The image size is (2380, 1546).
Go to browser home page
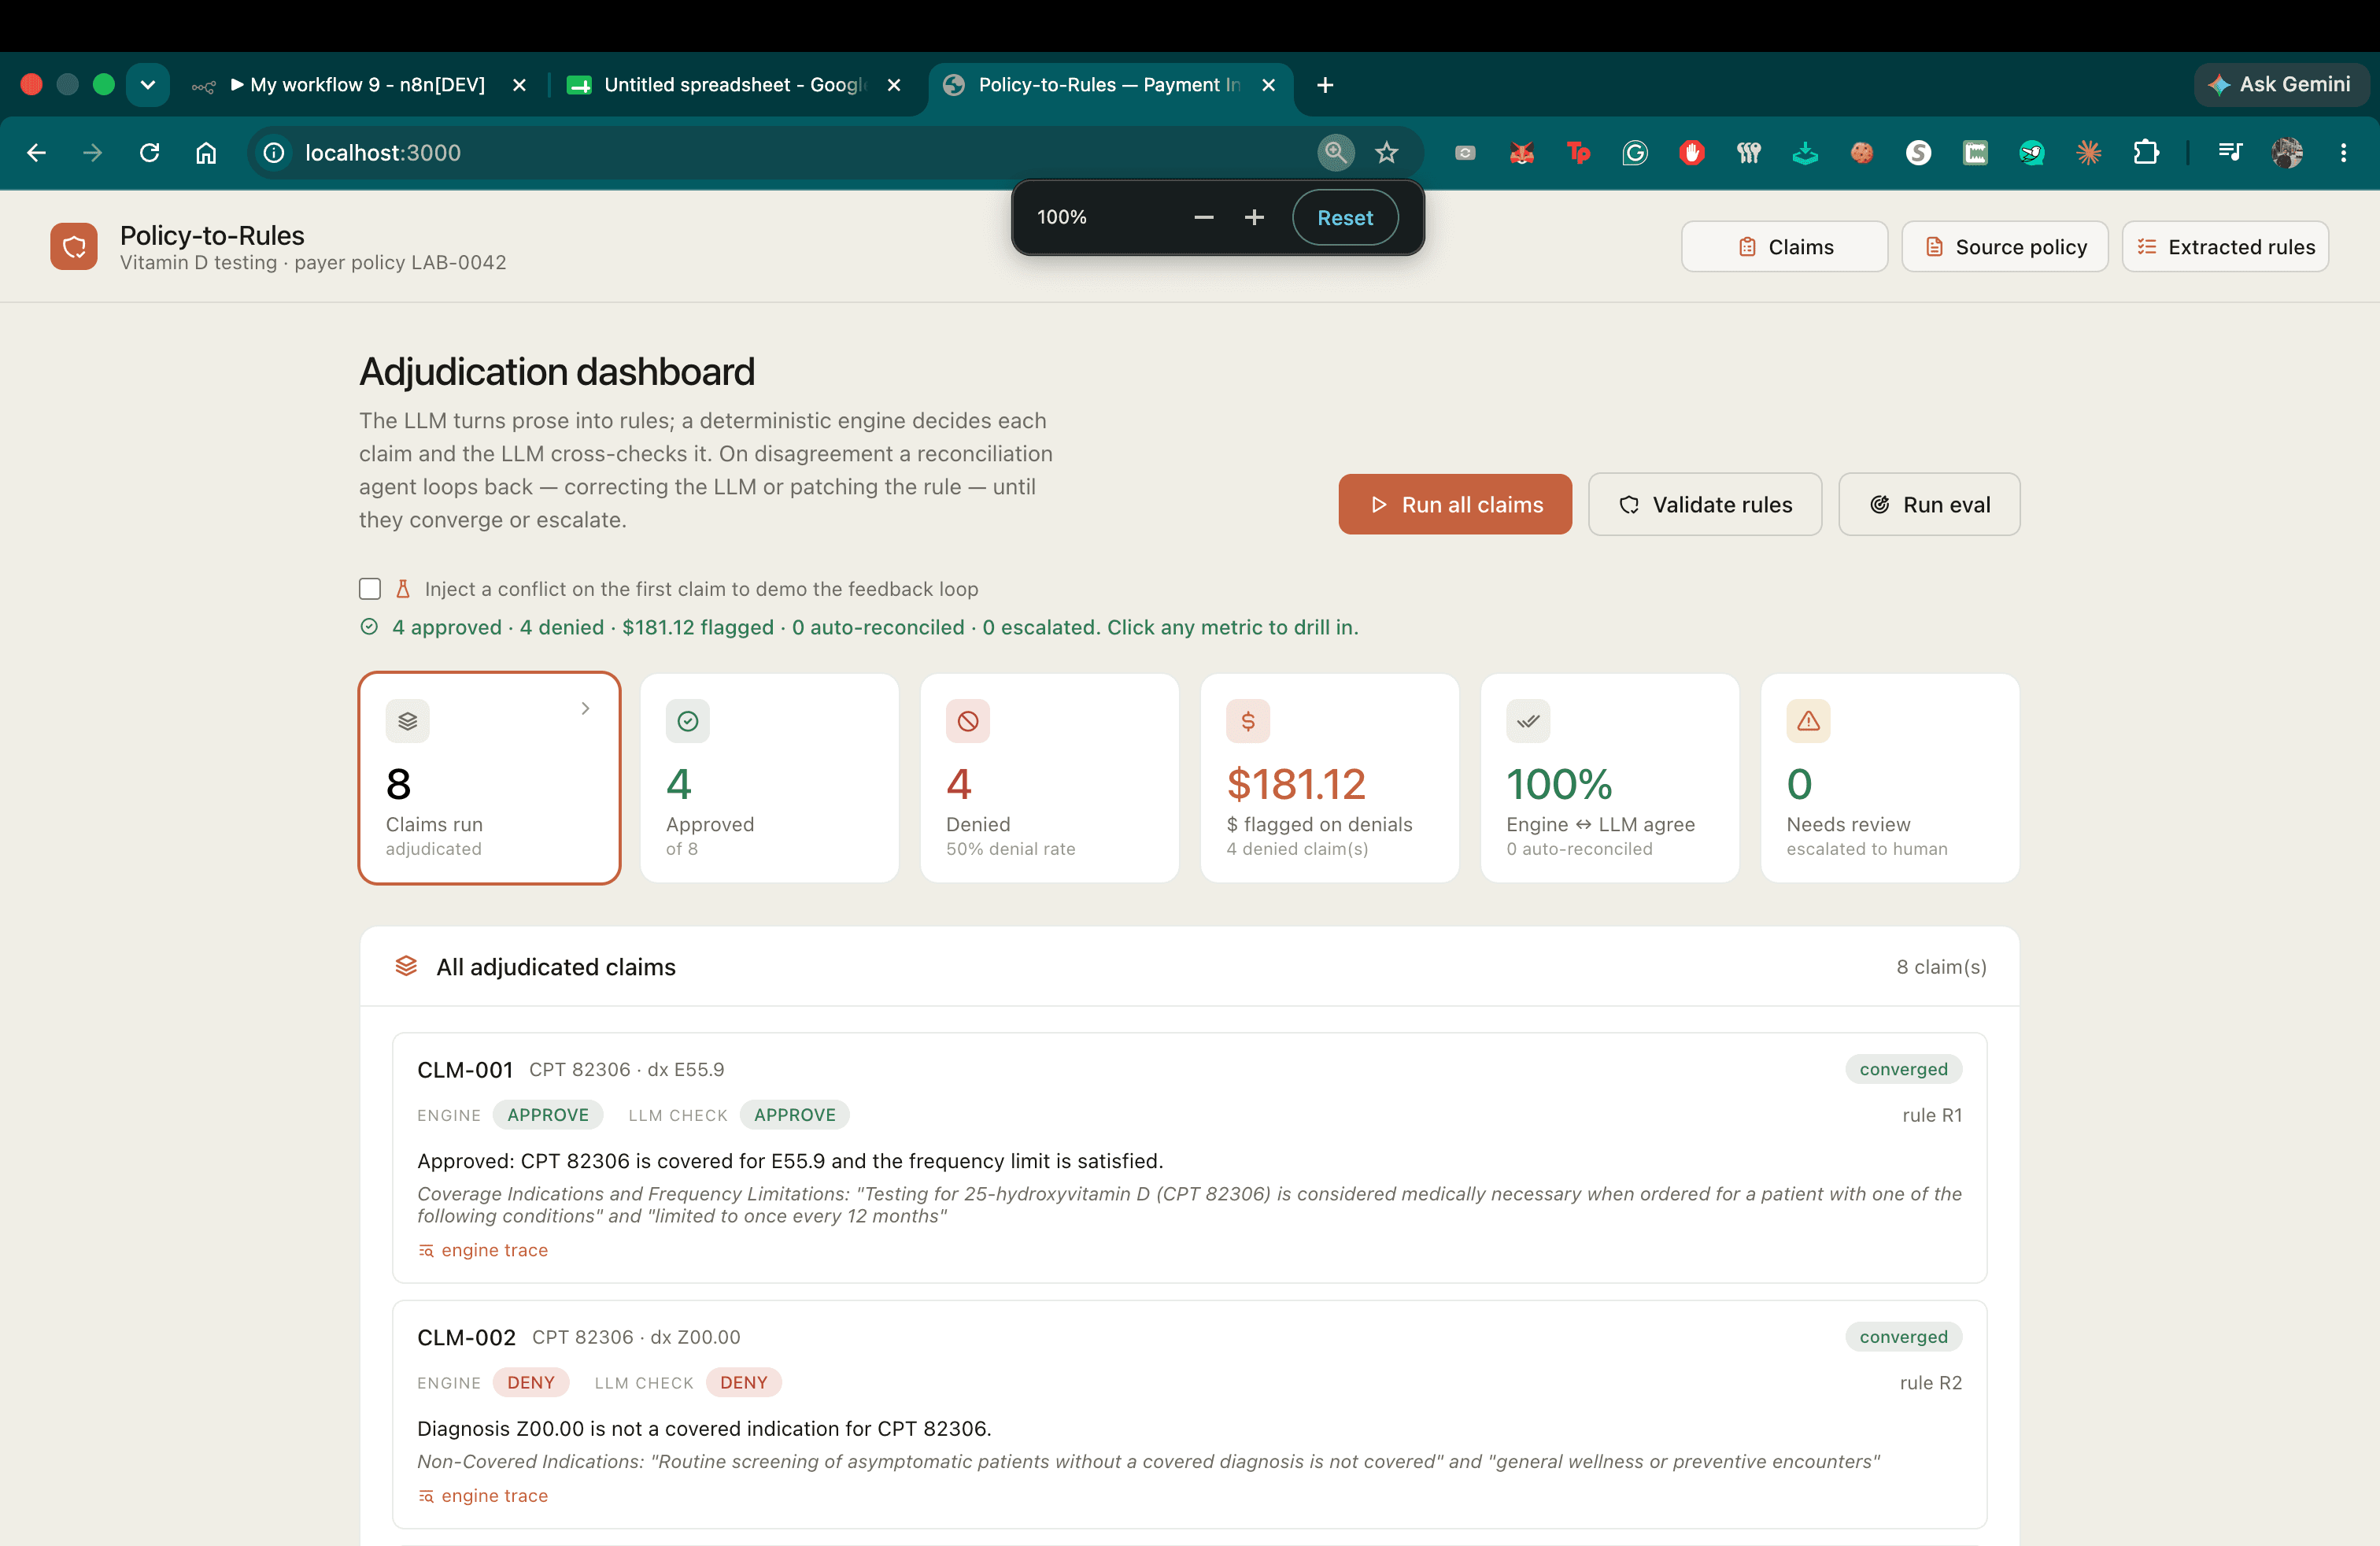point(206,153)
